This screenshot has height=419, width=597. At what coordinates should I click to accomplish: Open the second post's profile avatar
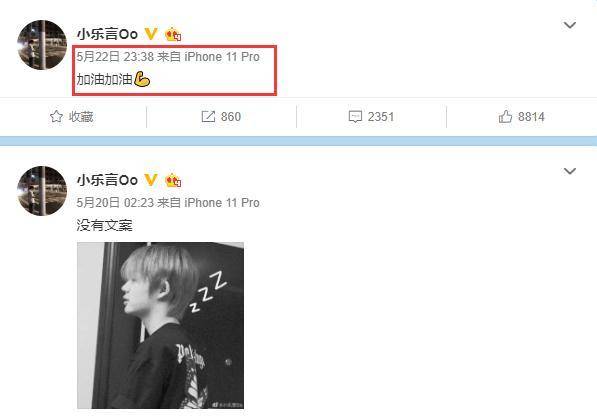[42, 191]
